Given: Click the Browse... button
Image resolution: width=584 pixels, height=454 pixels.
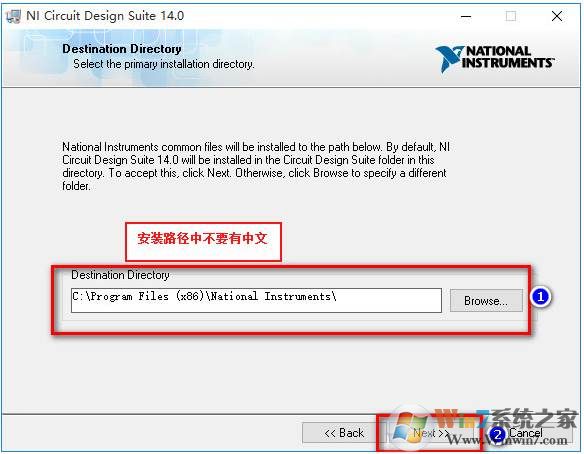Looking at the screenshot, I should pos(486,300).
